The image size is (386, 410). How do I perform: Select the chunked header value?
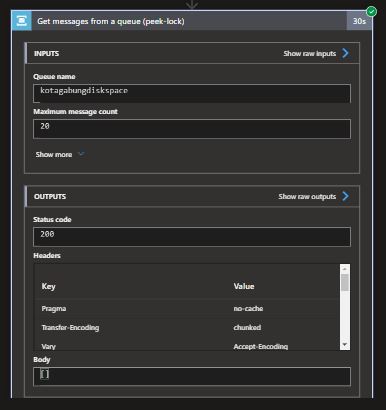247,327
